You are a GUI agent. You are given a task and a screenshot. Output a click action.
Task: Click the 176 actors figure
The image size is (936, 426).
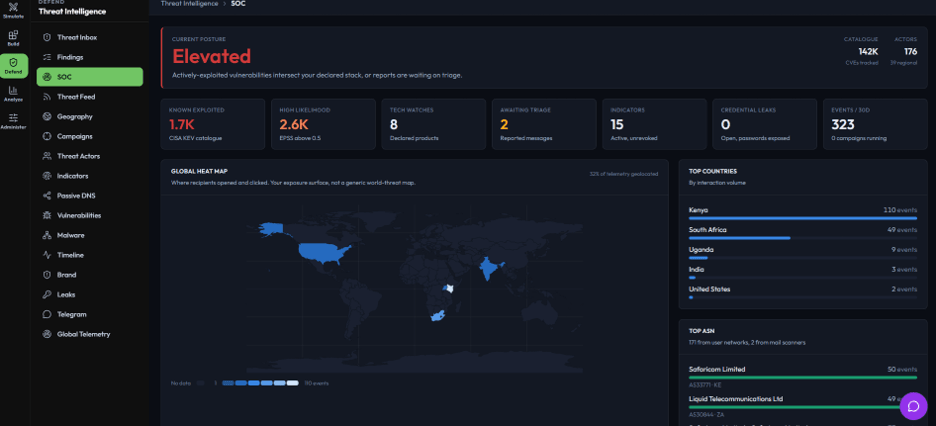click(910, 52)
